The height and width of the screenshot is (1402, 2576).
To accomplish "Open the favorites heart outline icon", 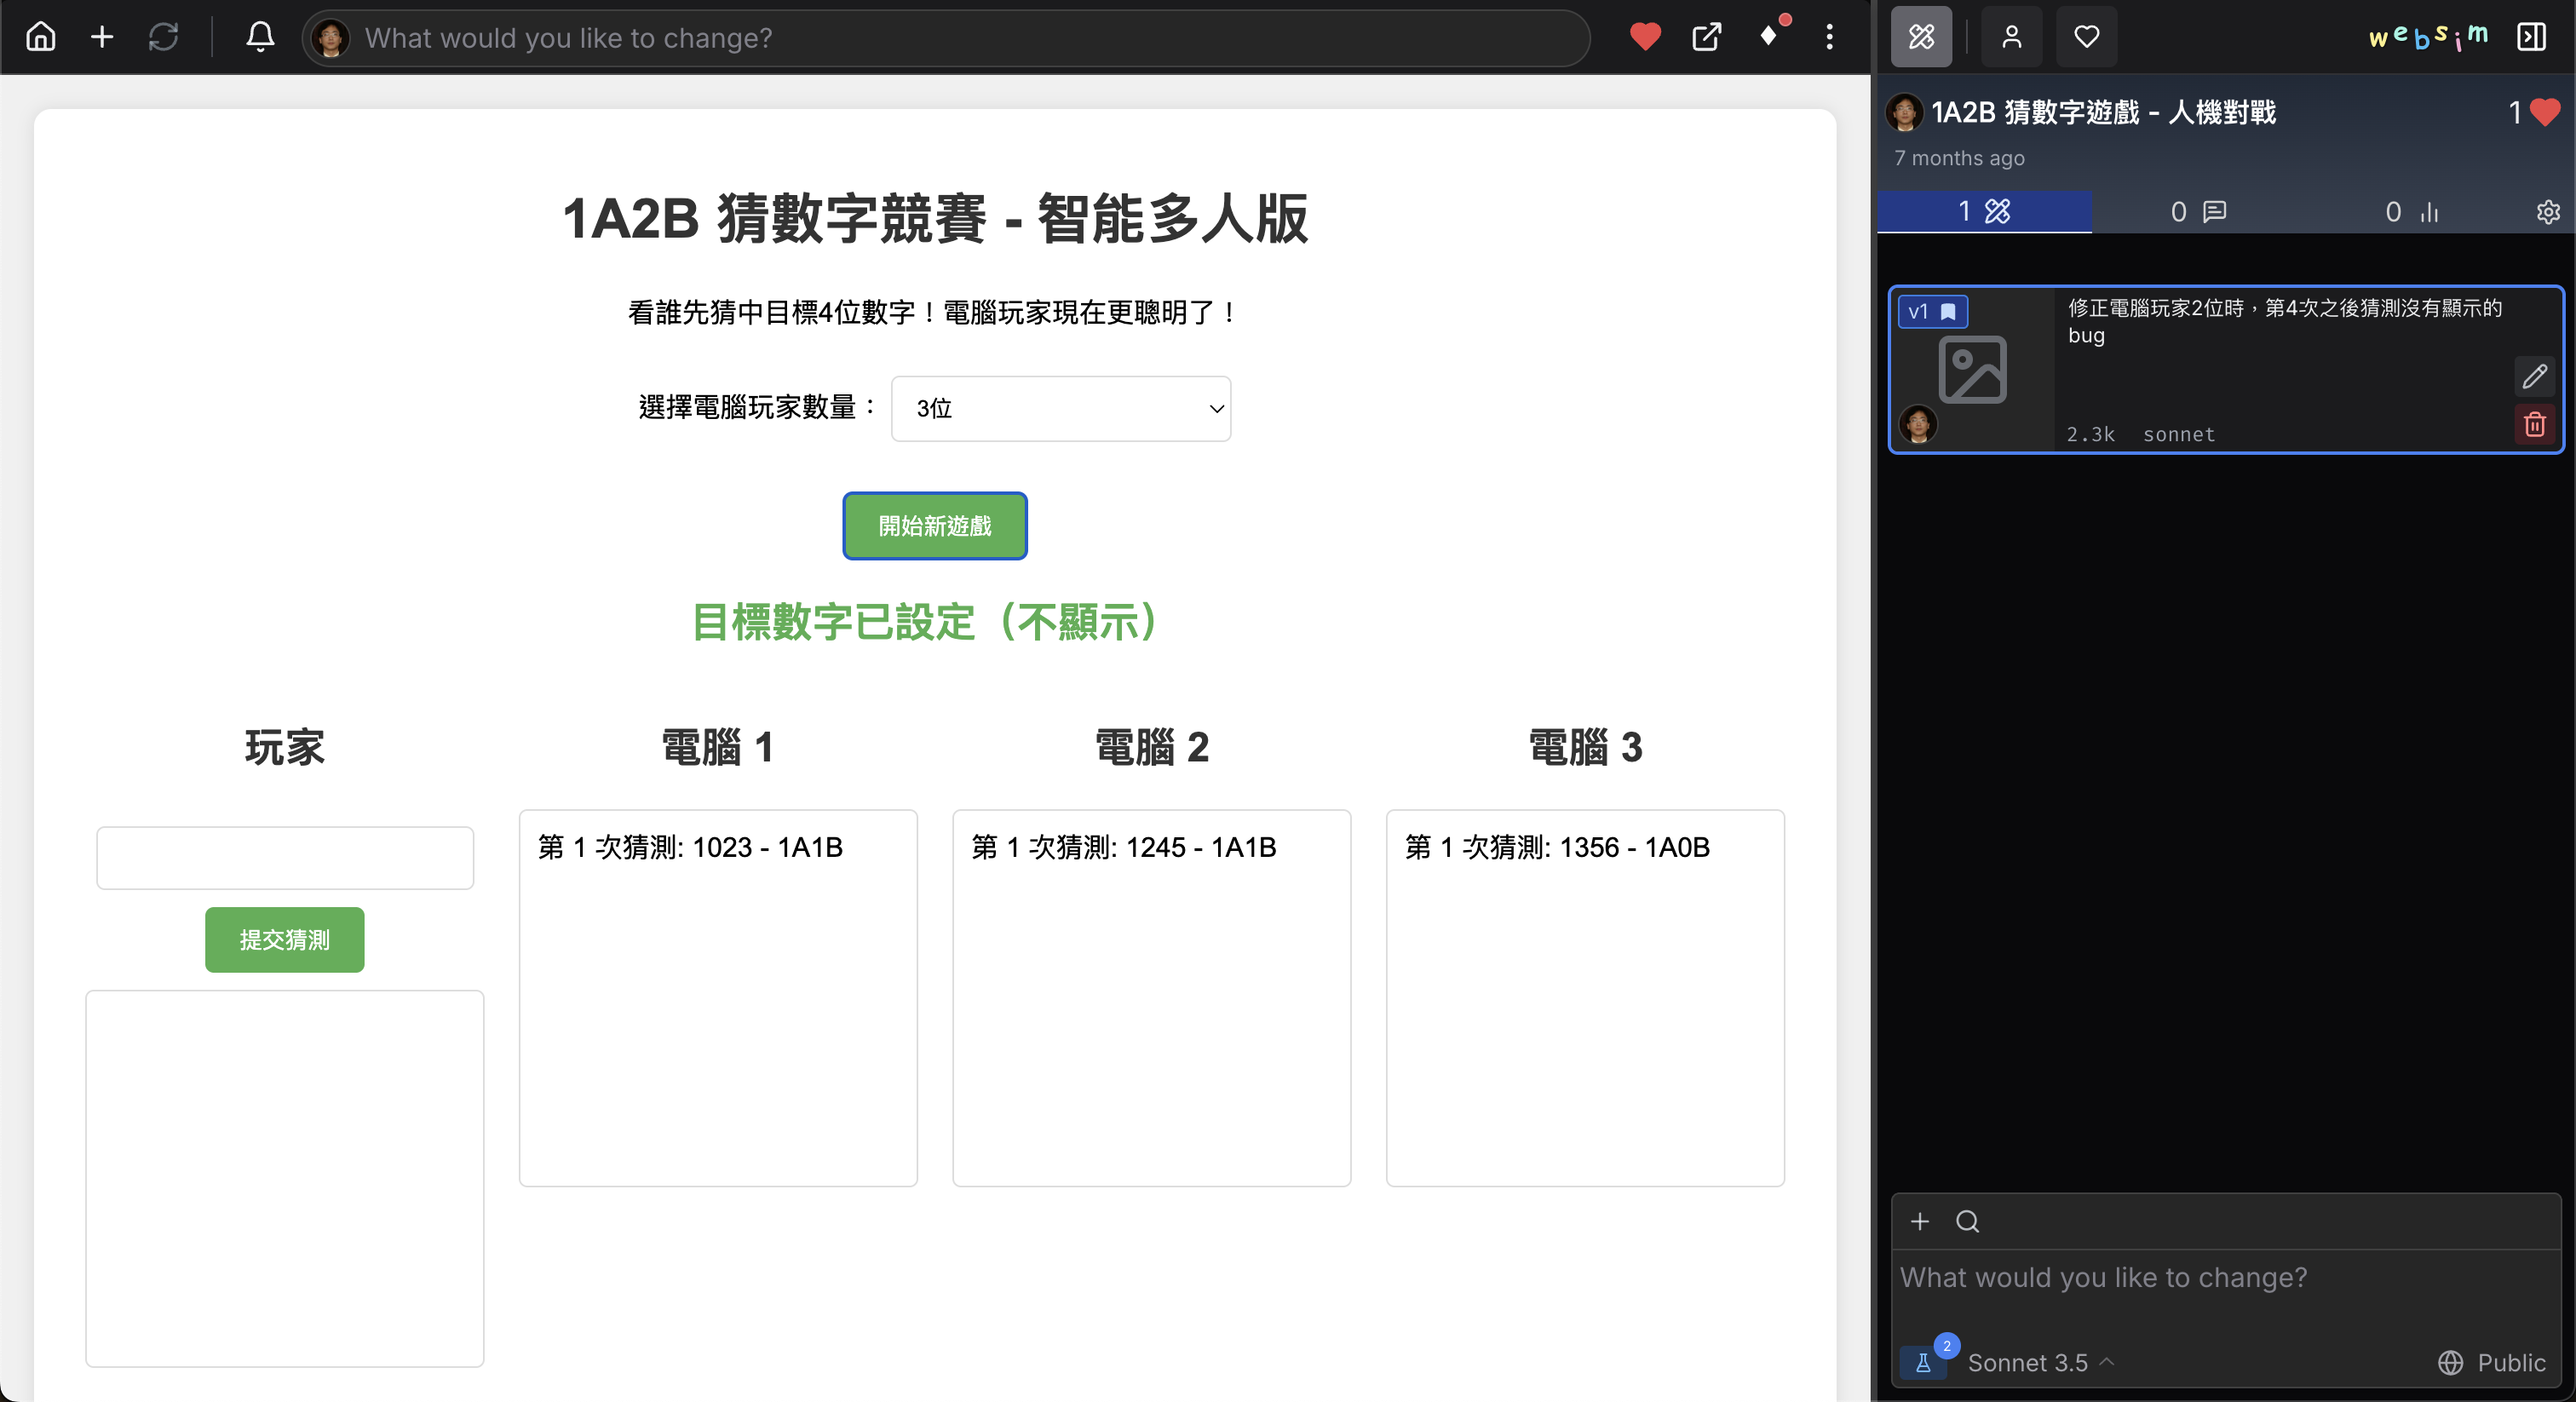I will point(2087,37).
